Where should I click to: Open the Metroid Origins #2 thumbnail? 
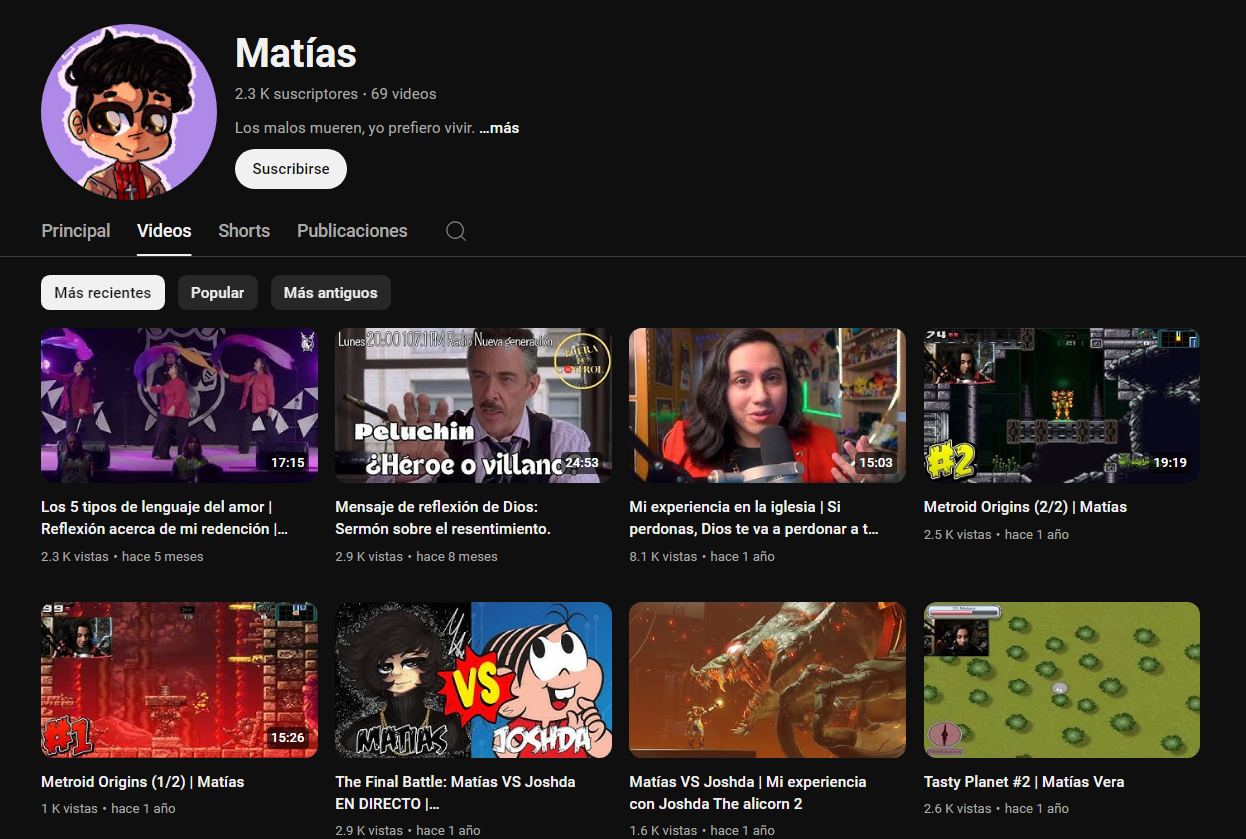(1062, 406)
